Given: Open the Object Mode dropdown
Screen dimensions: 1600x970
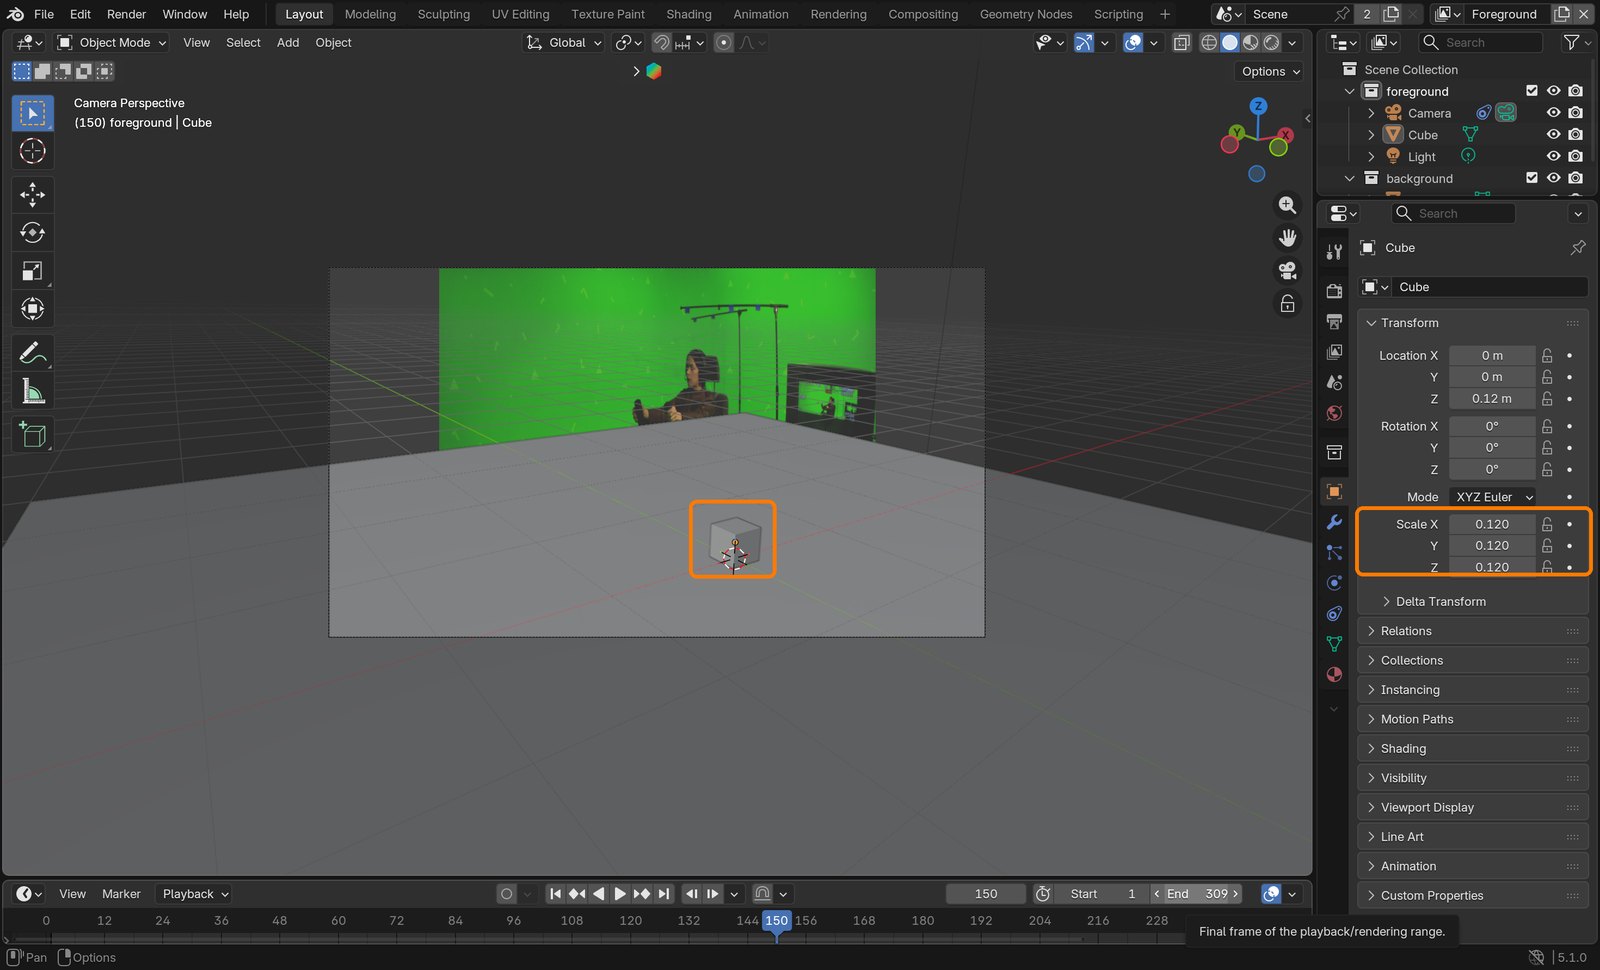Looking at the screenshot, I should pyautogui.click(x=112, y=43).
